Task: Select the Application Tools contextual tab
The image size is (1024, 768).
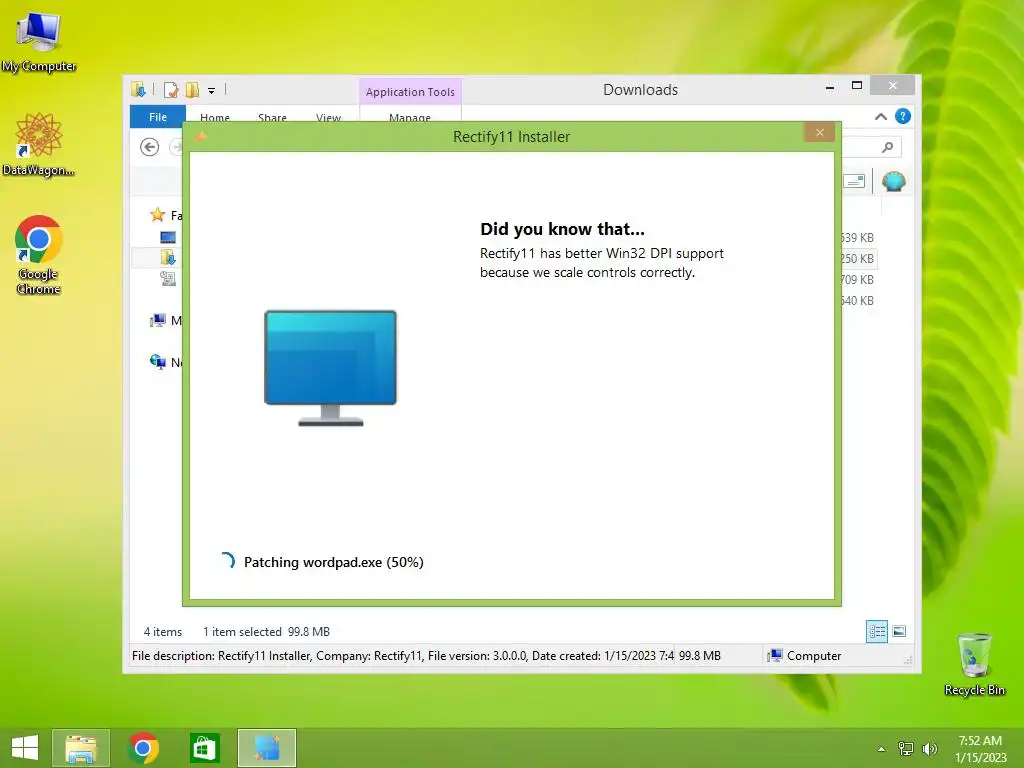Action: click(410, 92)
